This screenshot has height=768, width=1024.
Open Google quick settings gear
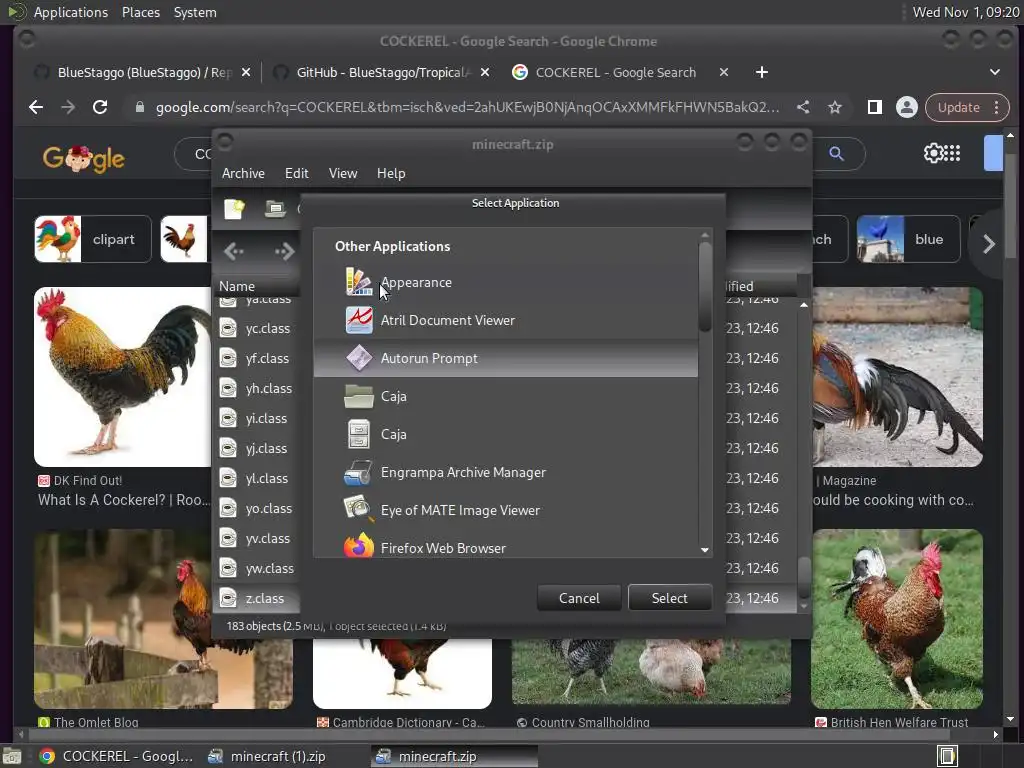[x=933, y=153]
